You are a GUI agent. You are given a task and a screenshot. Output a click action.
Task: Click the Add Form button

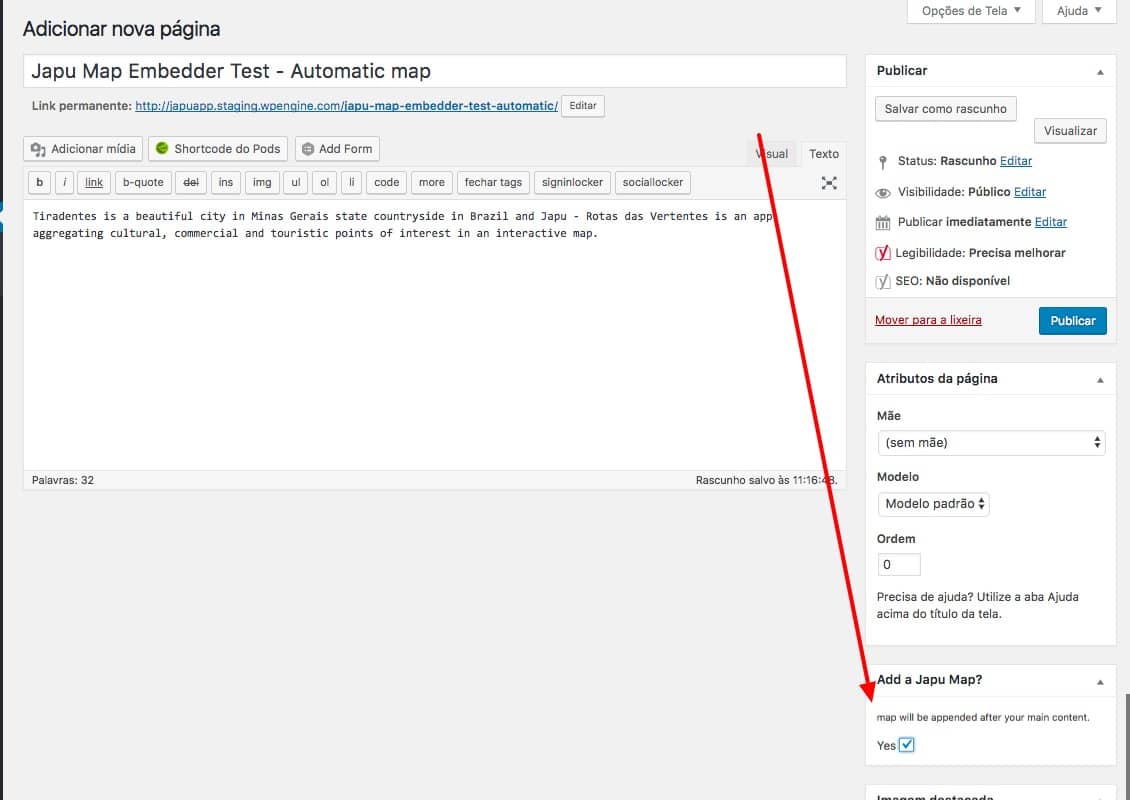pos(337,149)
